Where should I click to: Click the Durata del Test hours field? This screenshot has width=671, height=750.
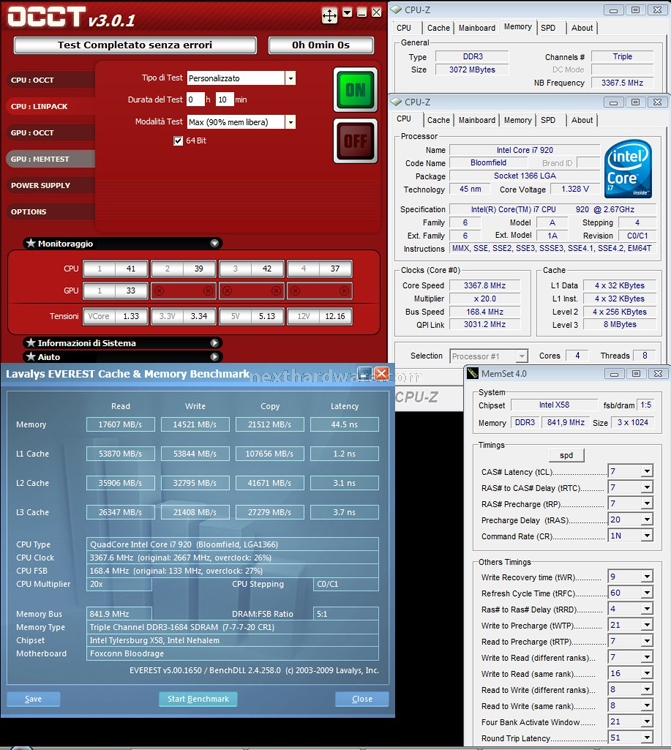pos(196,99)
